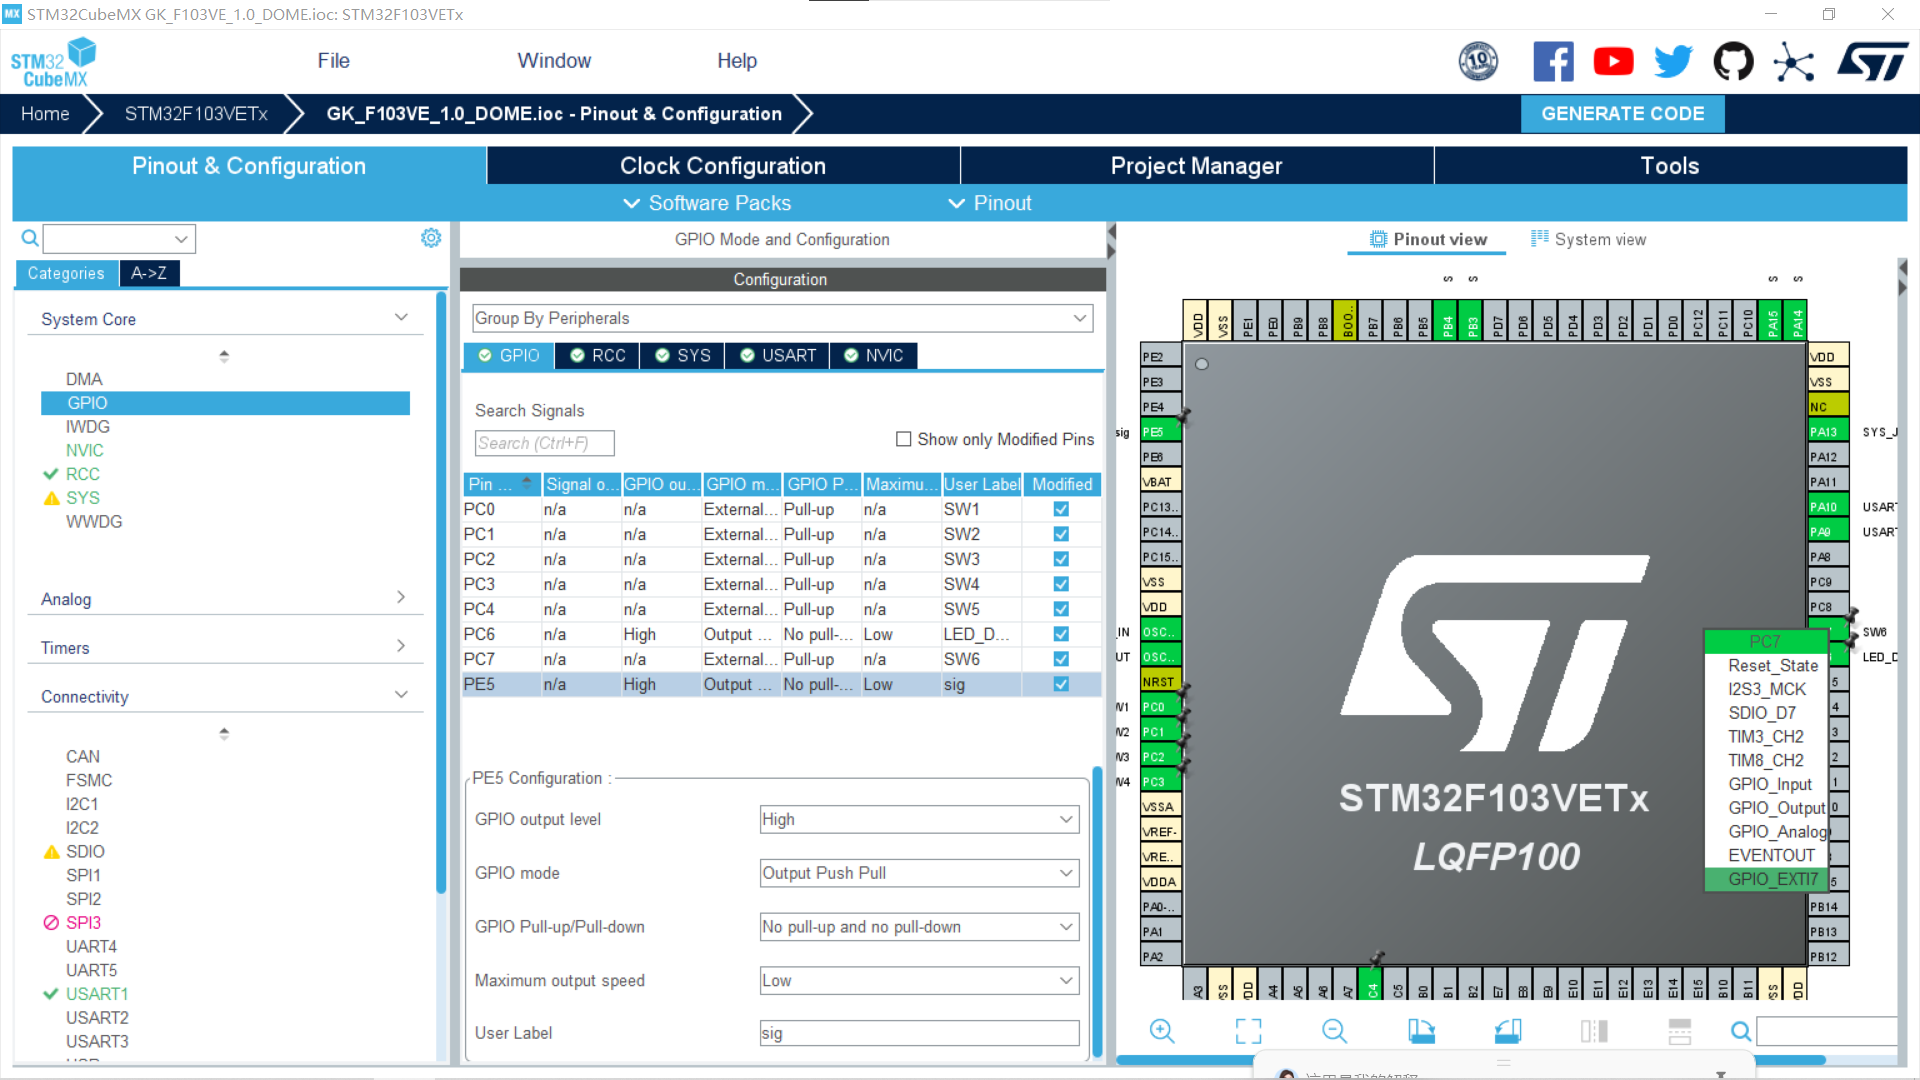Collapse the Connectivity category
Viewport: 1920px width, 1080px height.
point(401,693)
